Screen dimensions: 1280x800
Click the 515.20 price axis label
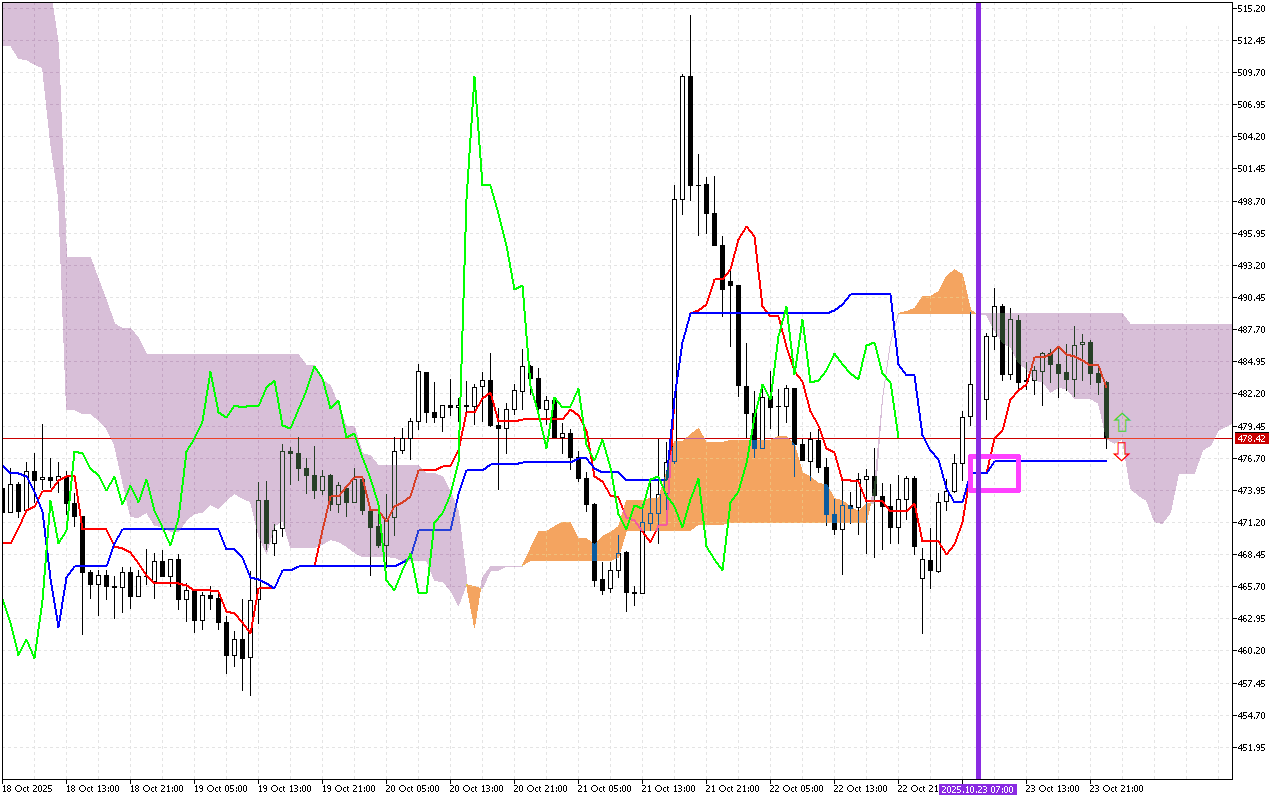click(x=1252, y=8)
